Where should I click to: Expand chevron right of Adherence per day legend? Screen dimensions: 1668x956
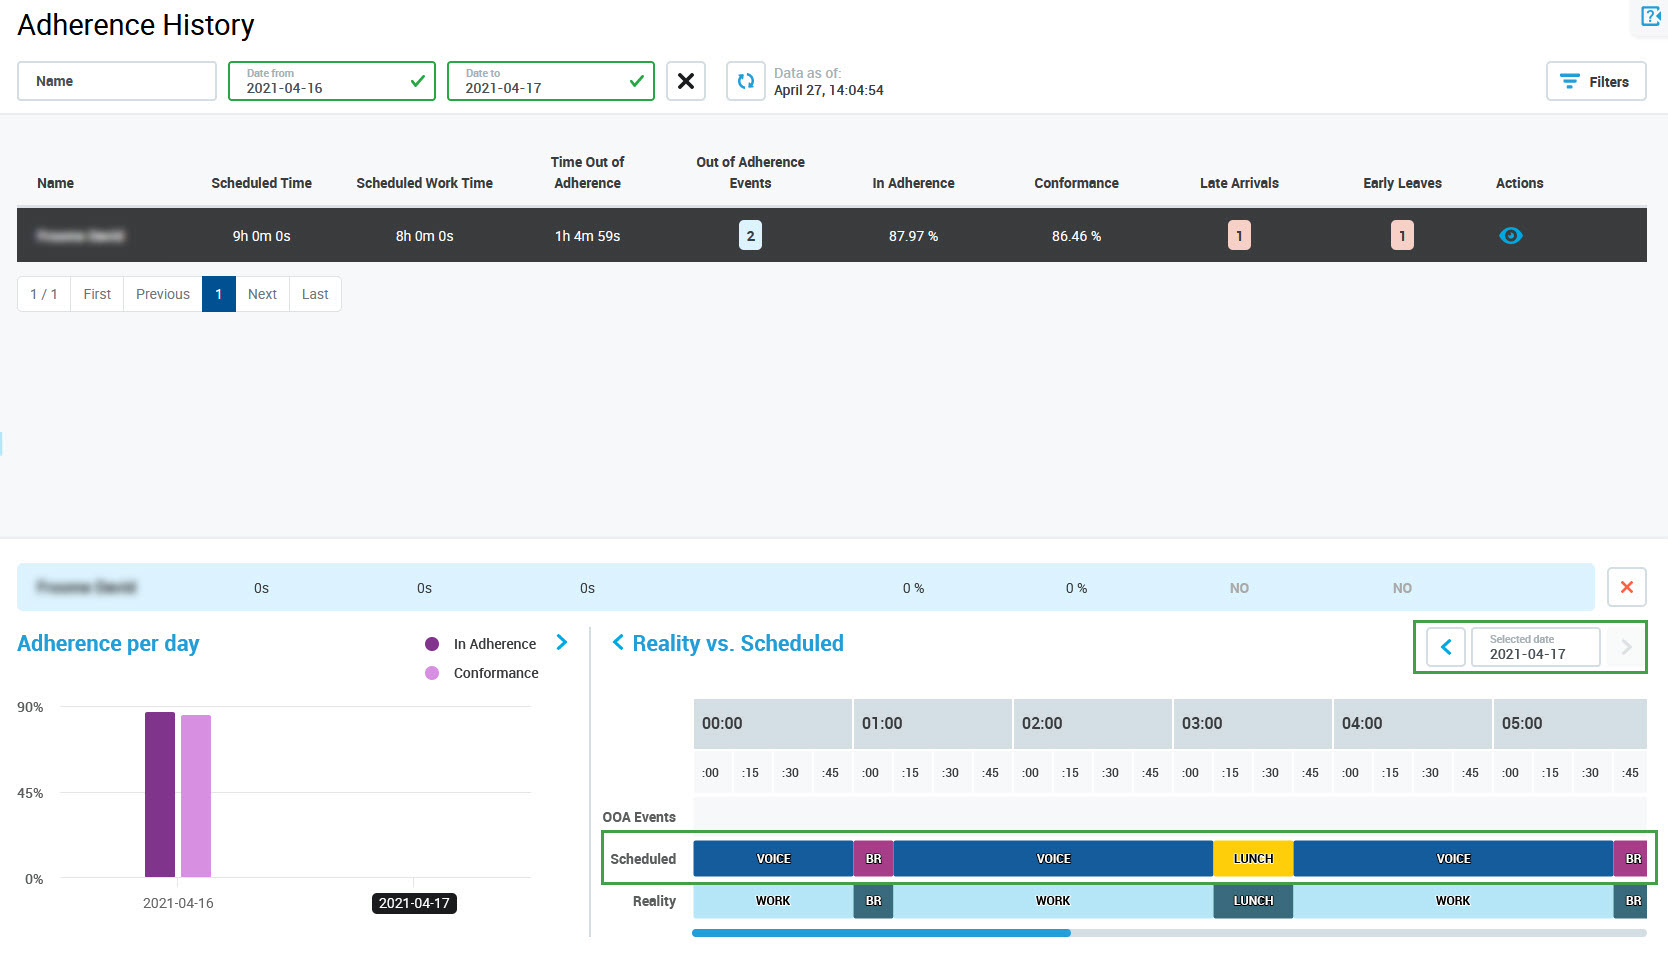(562, 643)
